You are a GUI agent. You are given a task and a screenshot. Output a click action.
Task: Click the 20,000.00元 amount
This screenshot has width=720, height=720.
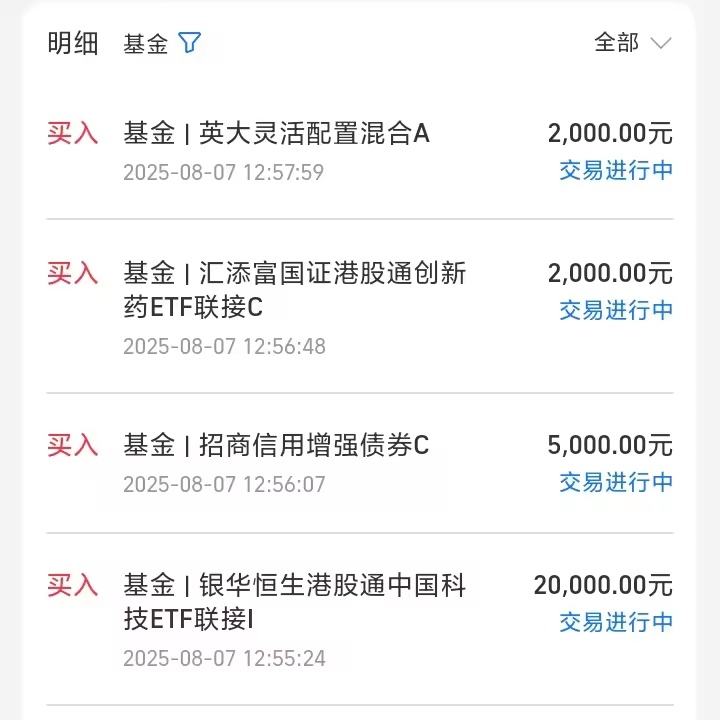tap(603, 585)
